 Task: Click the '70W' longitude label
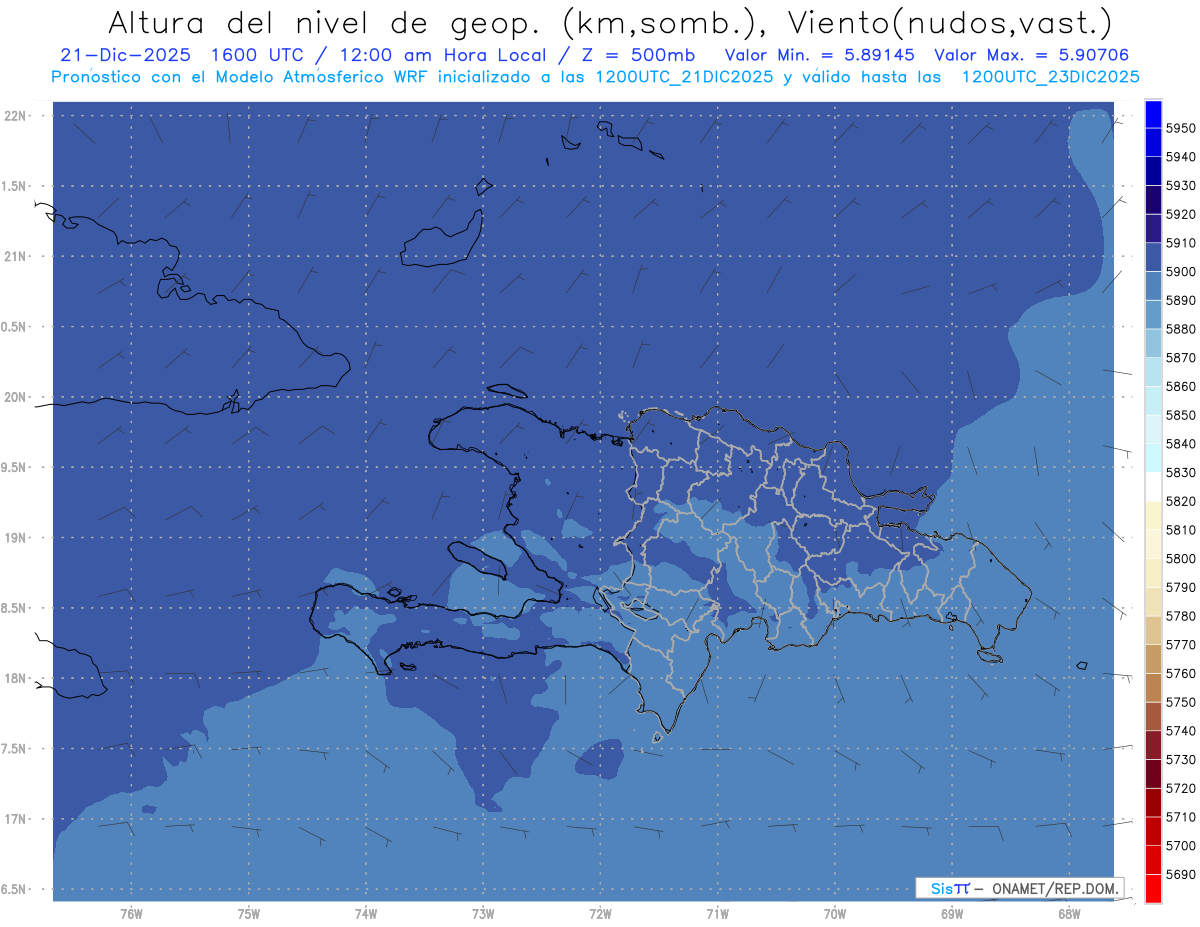pyautogui.click(x=834, y=914)
